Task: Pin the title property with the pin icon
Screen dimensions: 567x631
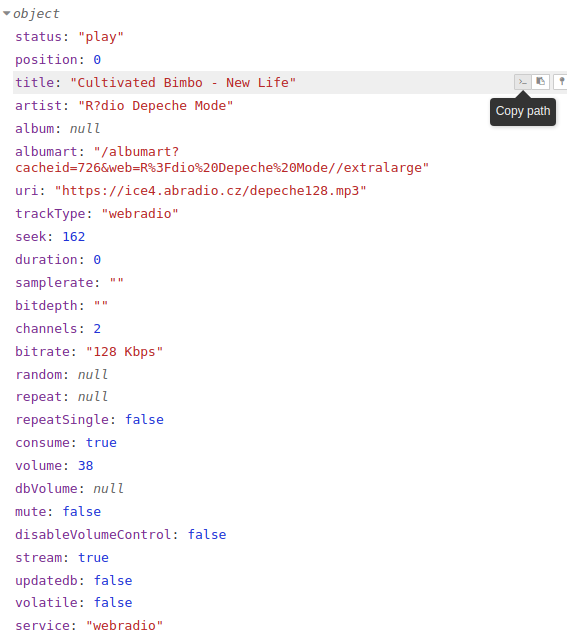Action: tap(561, 82)
